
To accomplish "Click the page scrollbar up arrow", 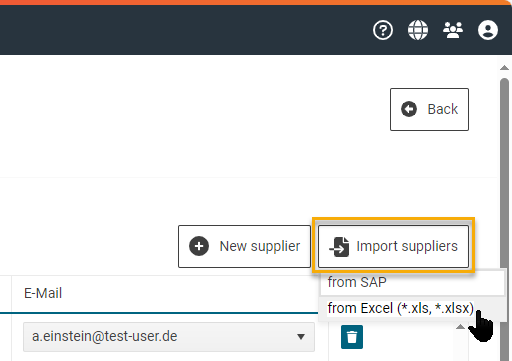I will coord(505,68).
